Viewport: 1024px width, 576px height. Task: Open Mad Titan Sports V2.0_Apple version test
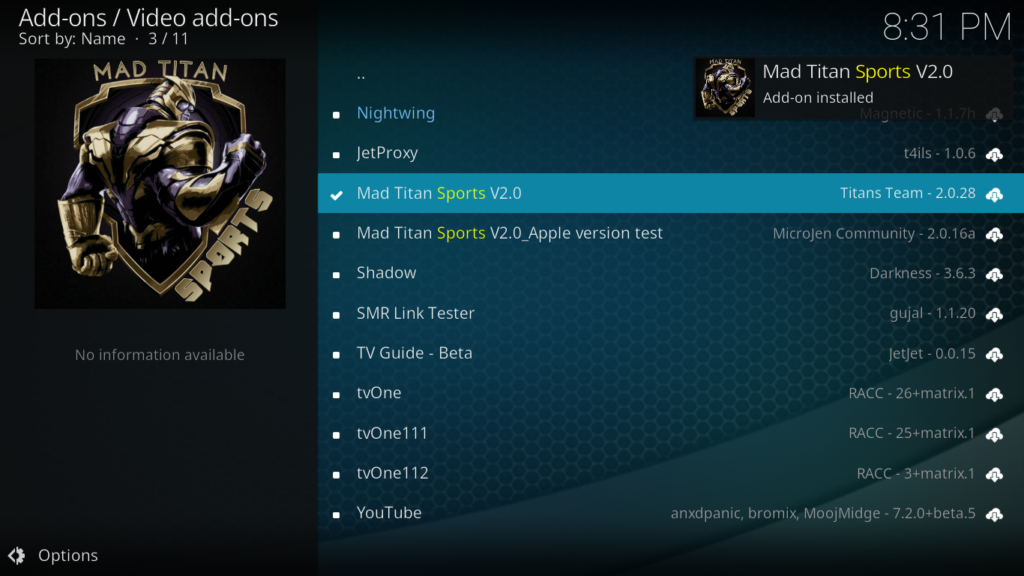click(671, 233)
